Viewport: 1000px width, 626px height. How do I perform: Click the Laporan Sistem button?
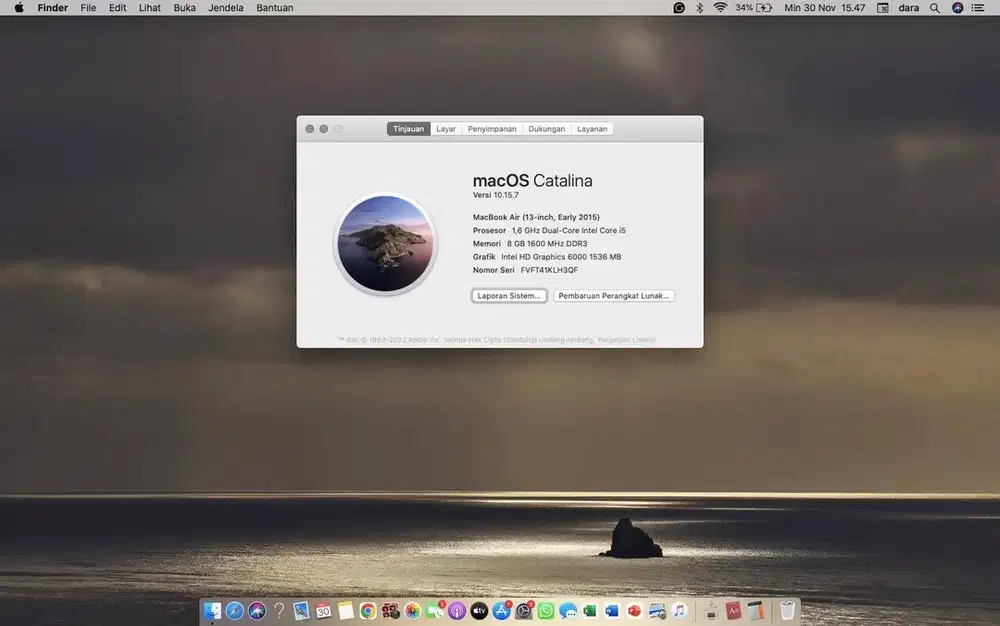coord(508,296)
